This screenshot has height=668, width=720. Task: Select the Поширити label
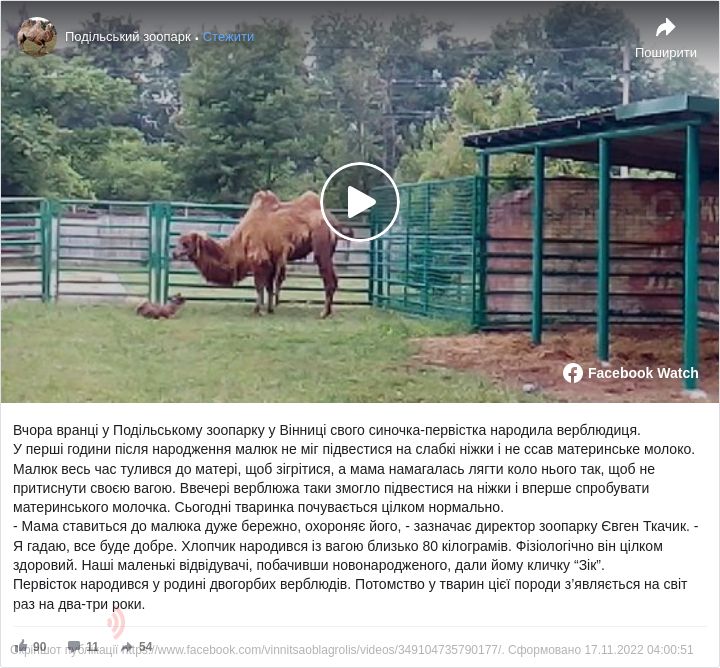click(x=665, y=53)
